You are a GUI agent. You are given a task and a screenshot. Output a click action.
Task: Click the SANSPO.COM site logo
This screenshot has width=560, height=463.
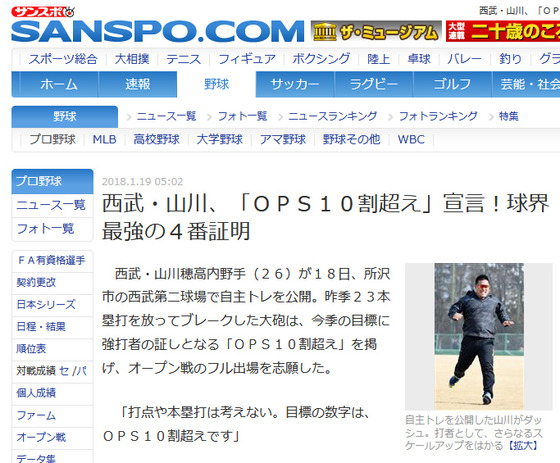[158, 31]
